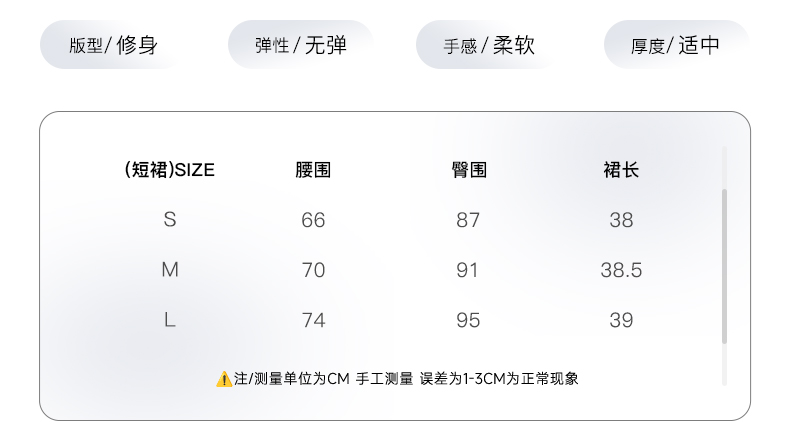Screen dimensions: 790x448
Task: Click hip value 87 for size S
Action: pyautogui.click(x=468, y=220)
